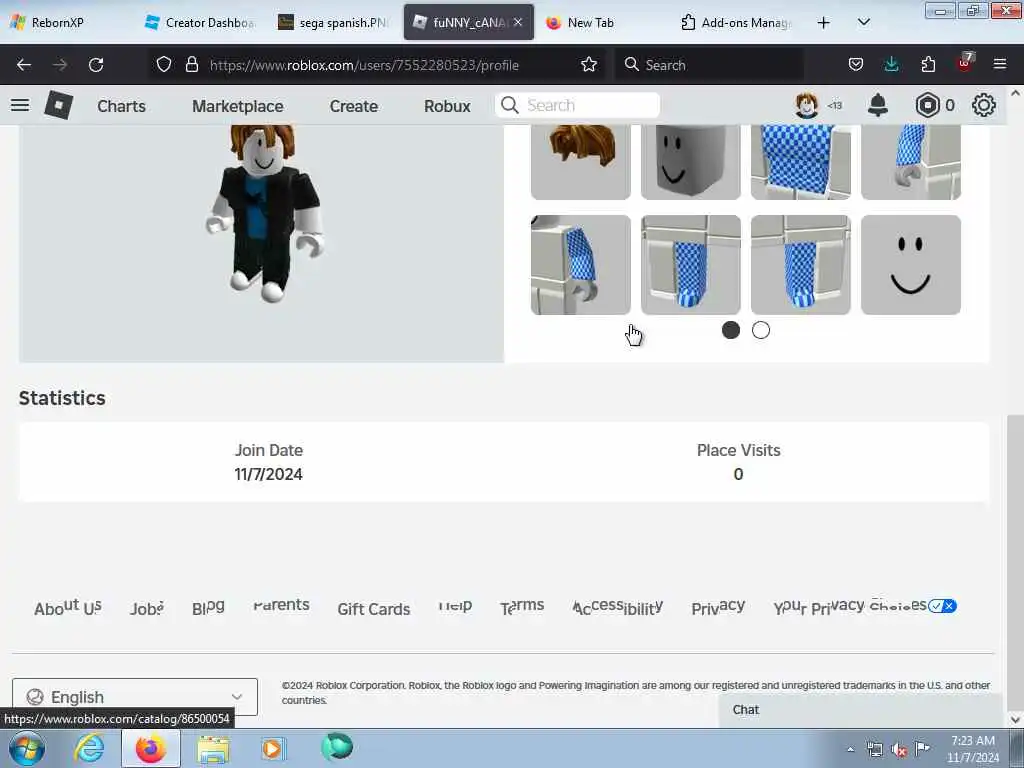This screenshot has height=768, width=1024.
Task: Click the Jobs footer link
Action: (146, 609)
